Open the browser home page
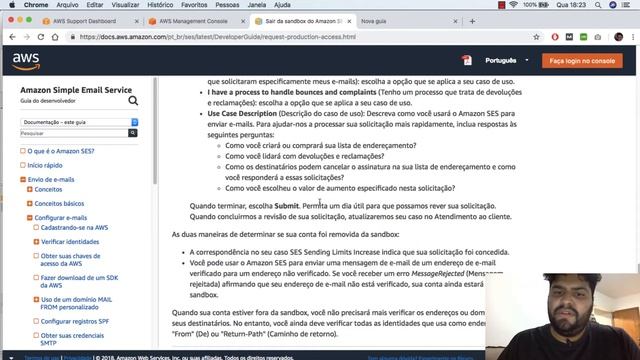The image size is (640, 360). [x=55, y=37]
